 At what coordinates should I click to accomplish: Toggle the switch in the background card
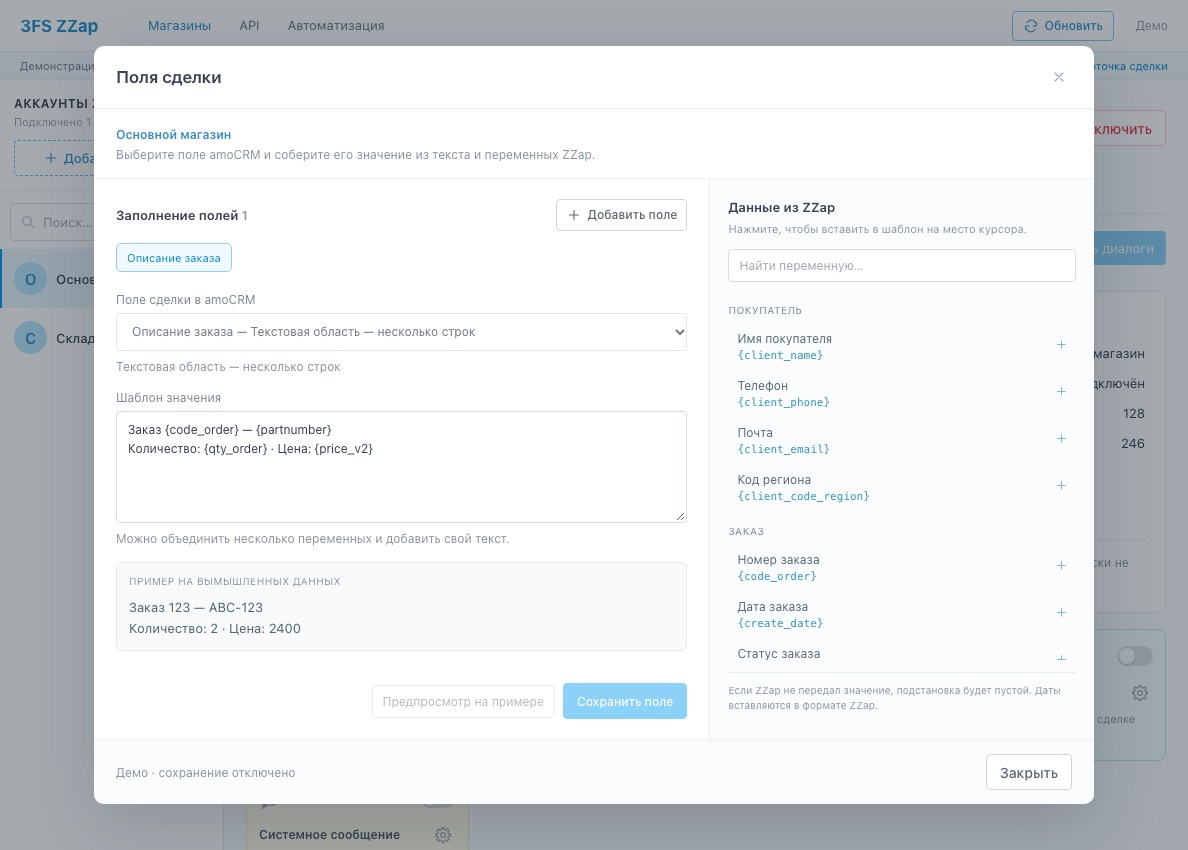[1135, 656]
